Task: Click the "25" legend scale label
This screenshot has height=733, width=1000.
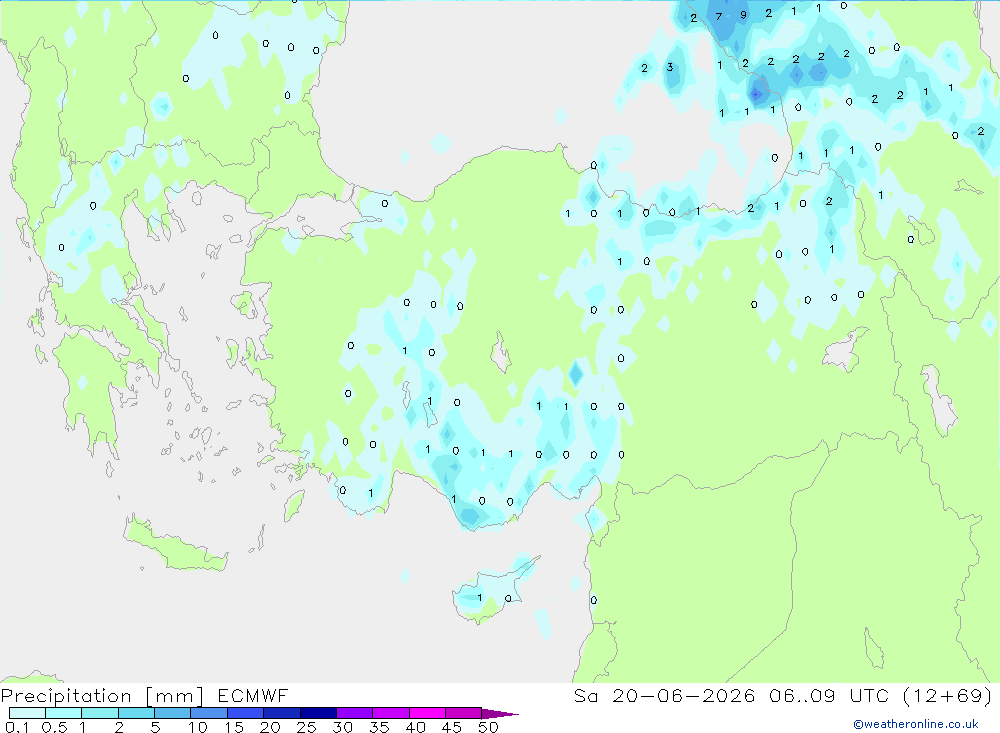Action: (307, 727)
